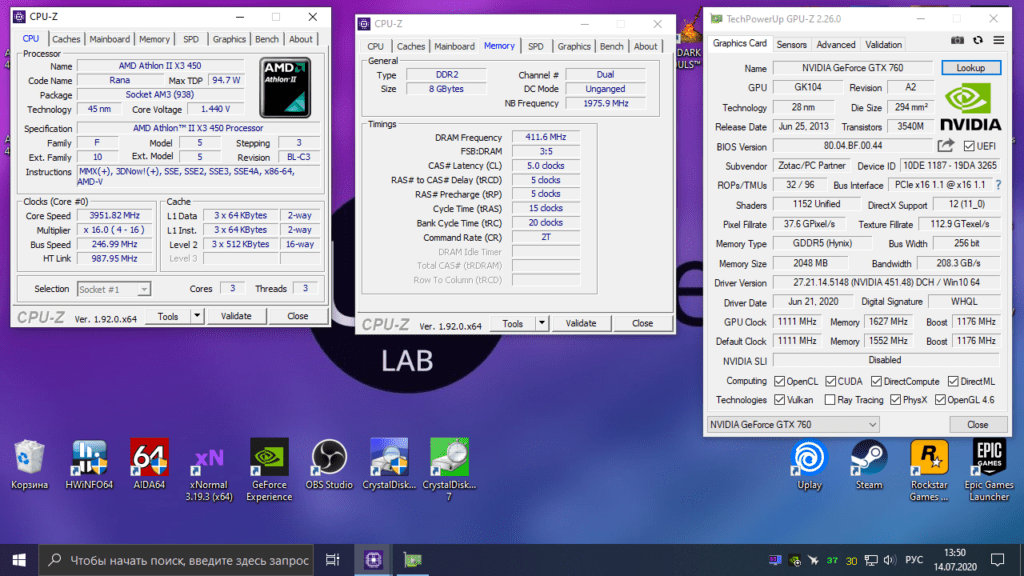Screen dimensions: 1024x576
Task: Click the CPU-Z taskbar icon
Action: (373, 560)
